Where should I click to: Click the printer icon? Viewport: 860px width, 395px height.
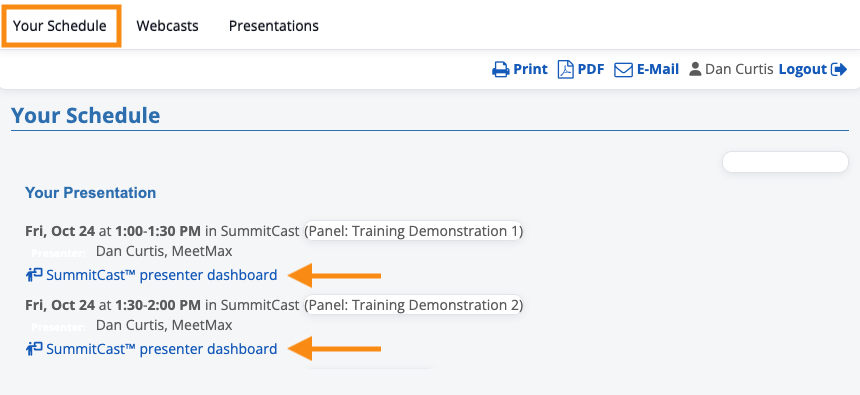click(x=500, y=70)
